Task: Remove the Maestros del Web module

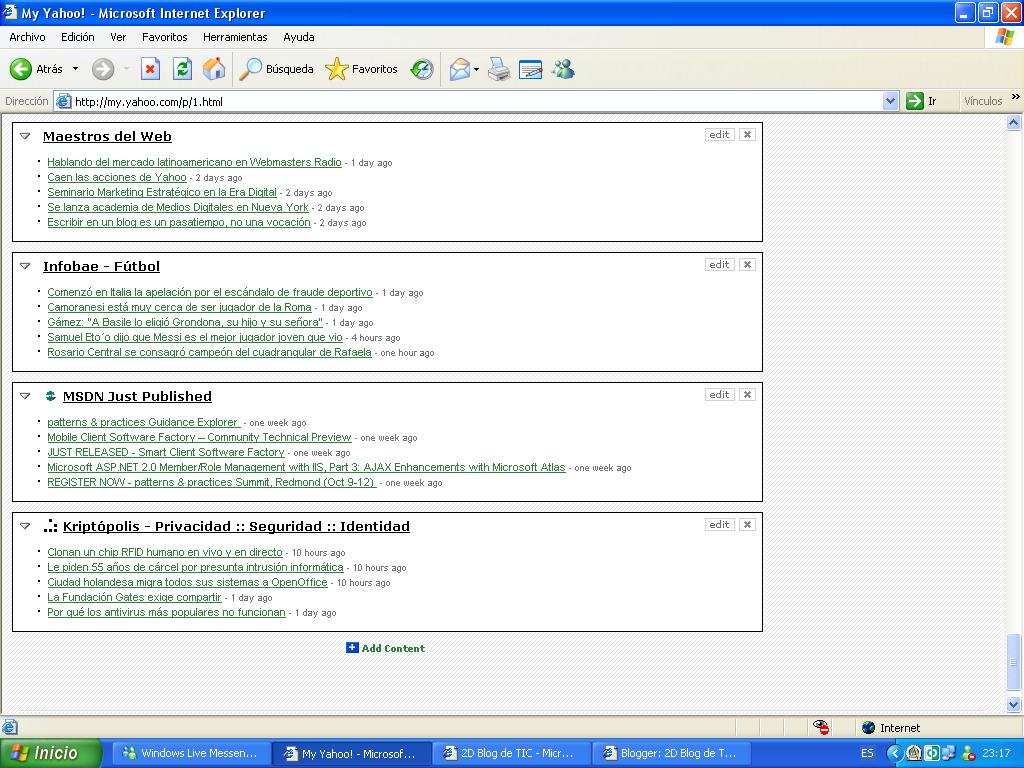Action: [x=747, y=135]
